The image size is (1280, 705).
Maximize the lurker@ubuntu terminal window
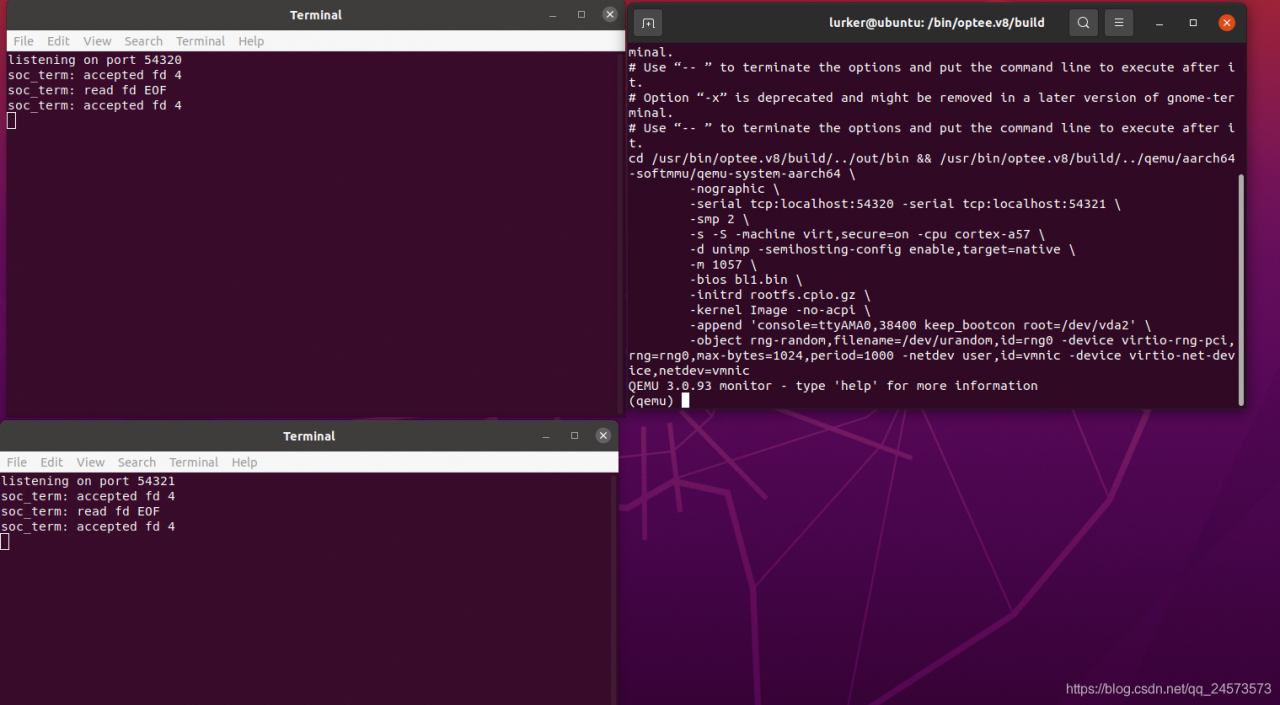coord(1193,23)
